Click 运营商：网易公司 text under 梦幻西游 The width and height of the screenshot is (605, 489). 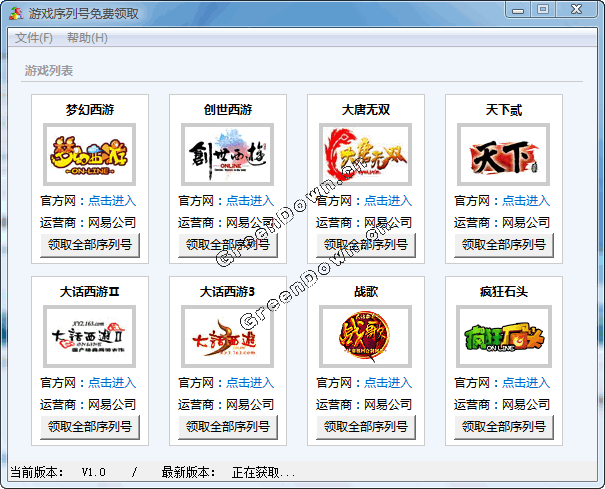click(88, 223)
